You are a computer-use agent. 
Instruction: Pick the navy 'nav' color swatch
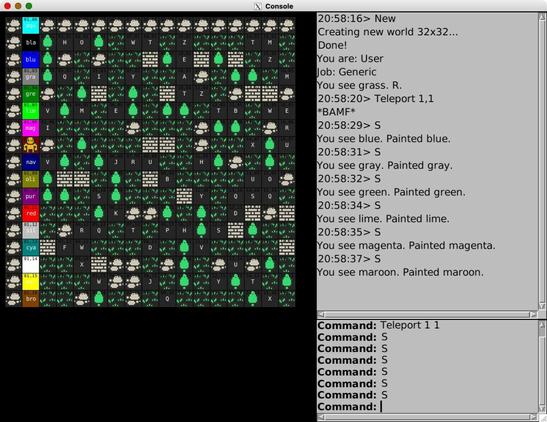(31, 162)
